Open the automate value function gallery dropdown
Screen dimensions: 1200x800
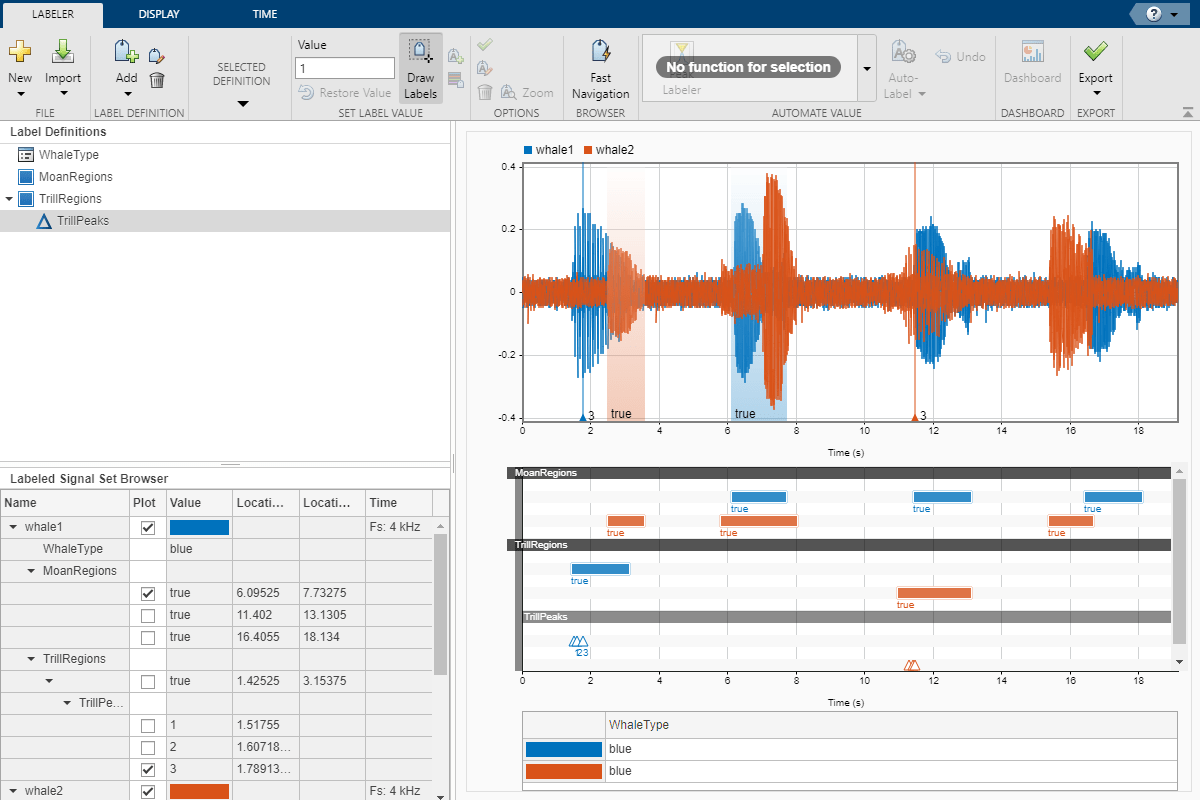(867, 68)
